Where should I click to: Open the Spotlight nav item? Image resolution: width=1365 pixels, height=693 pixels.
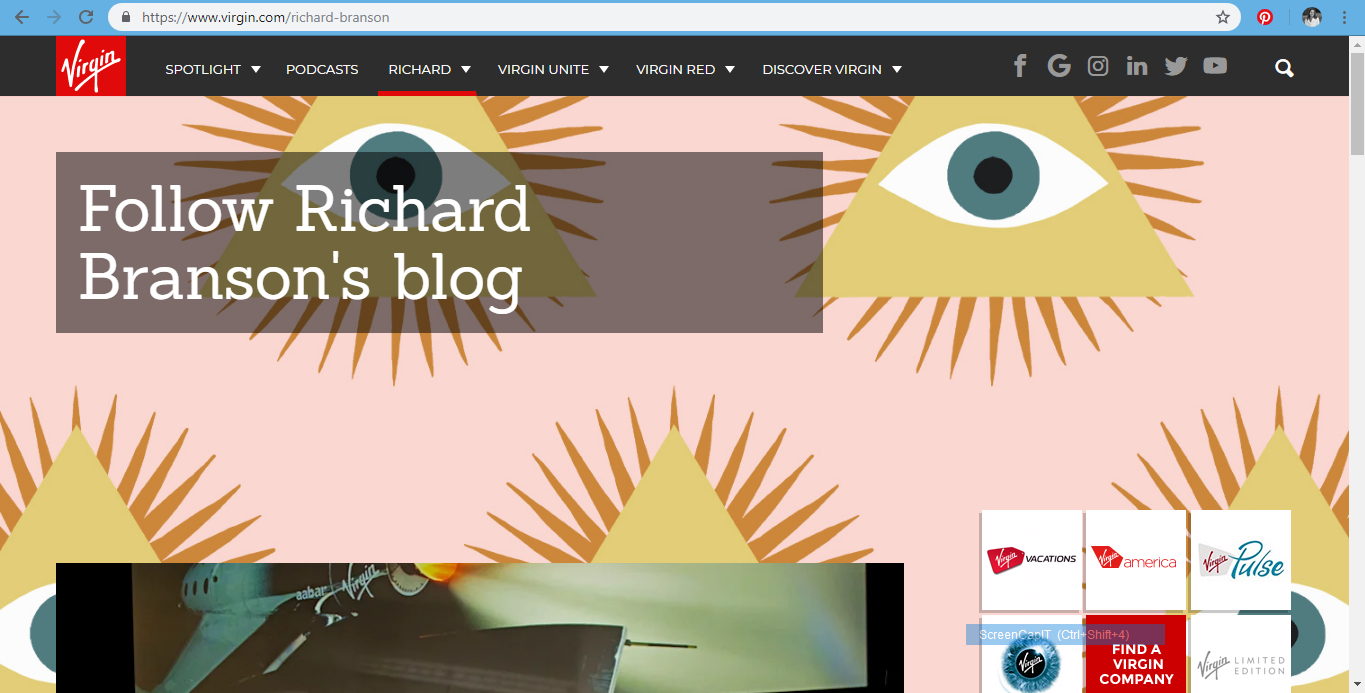(x=203, y=69)
